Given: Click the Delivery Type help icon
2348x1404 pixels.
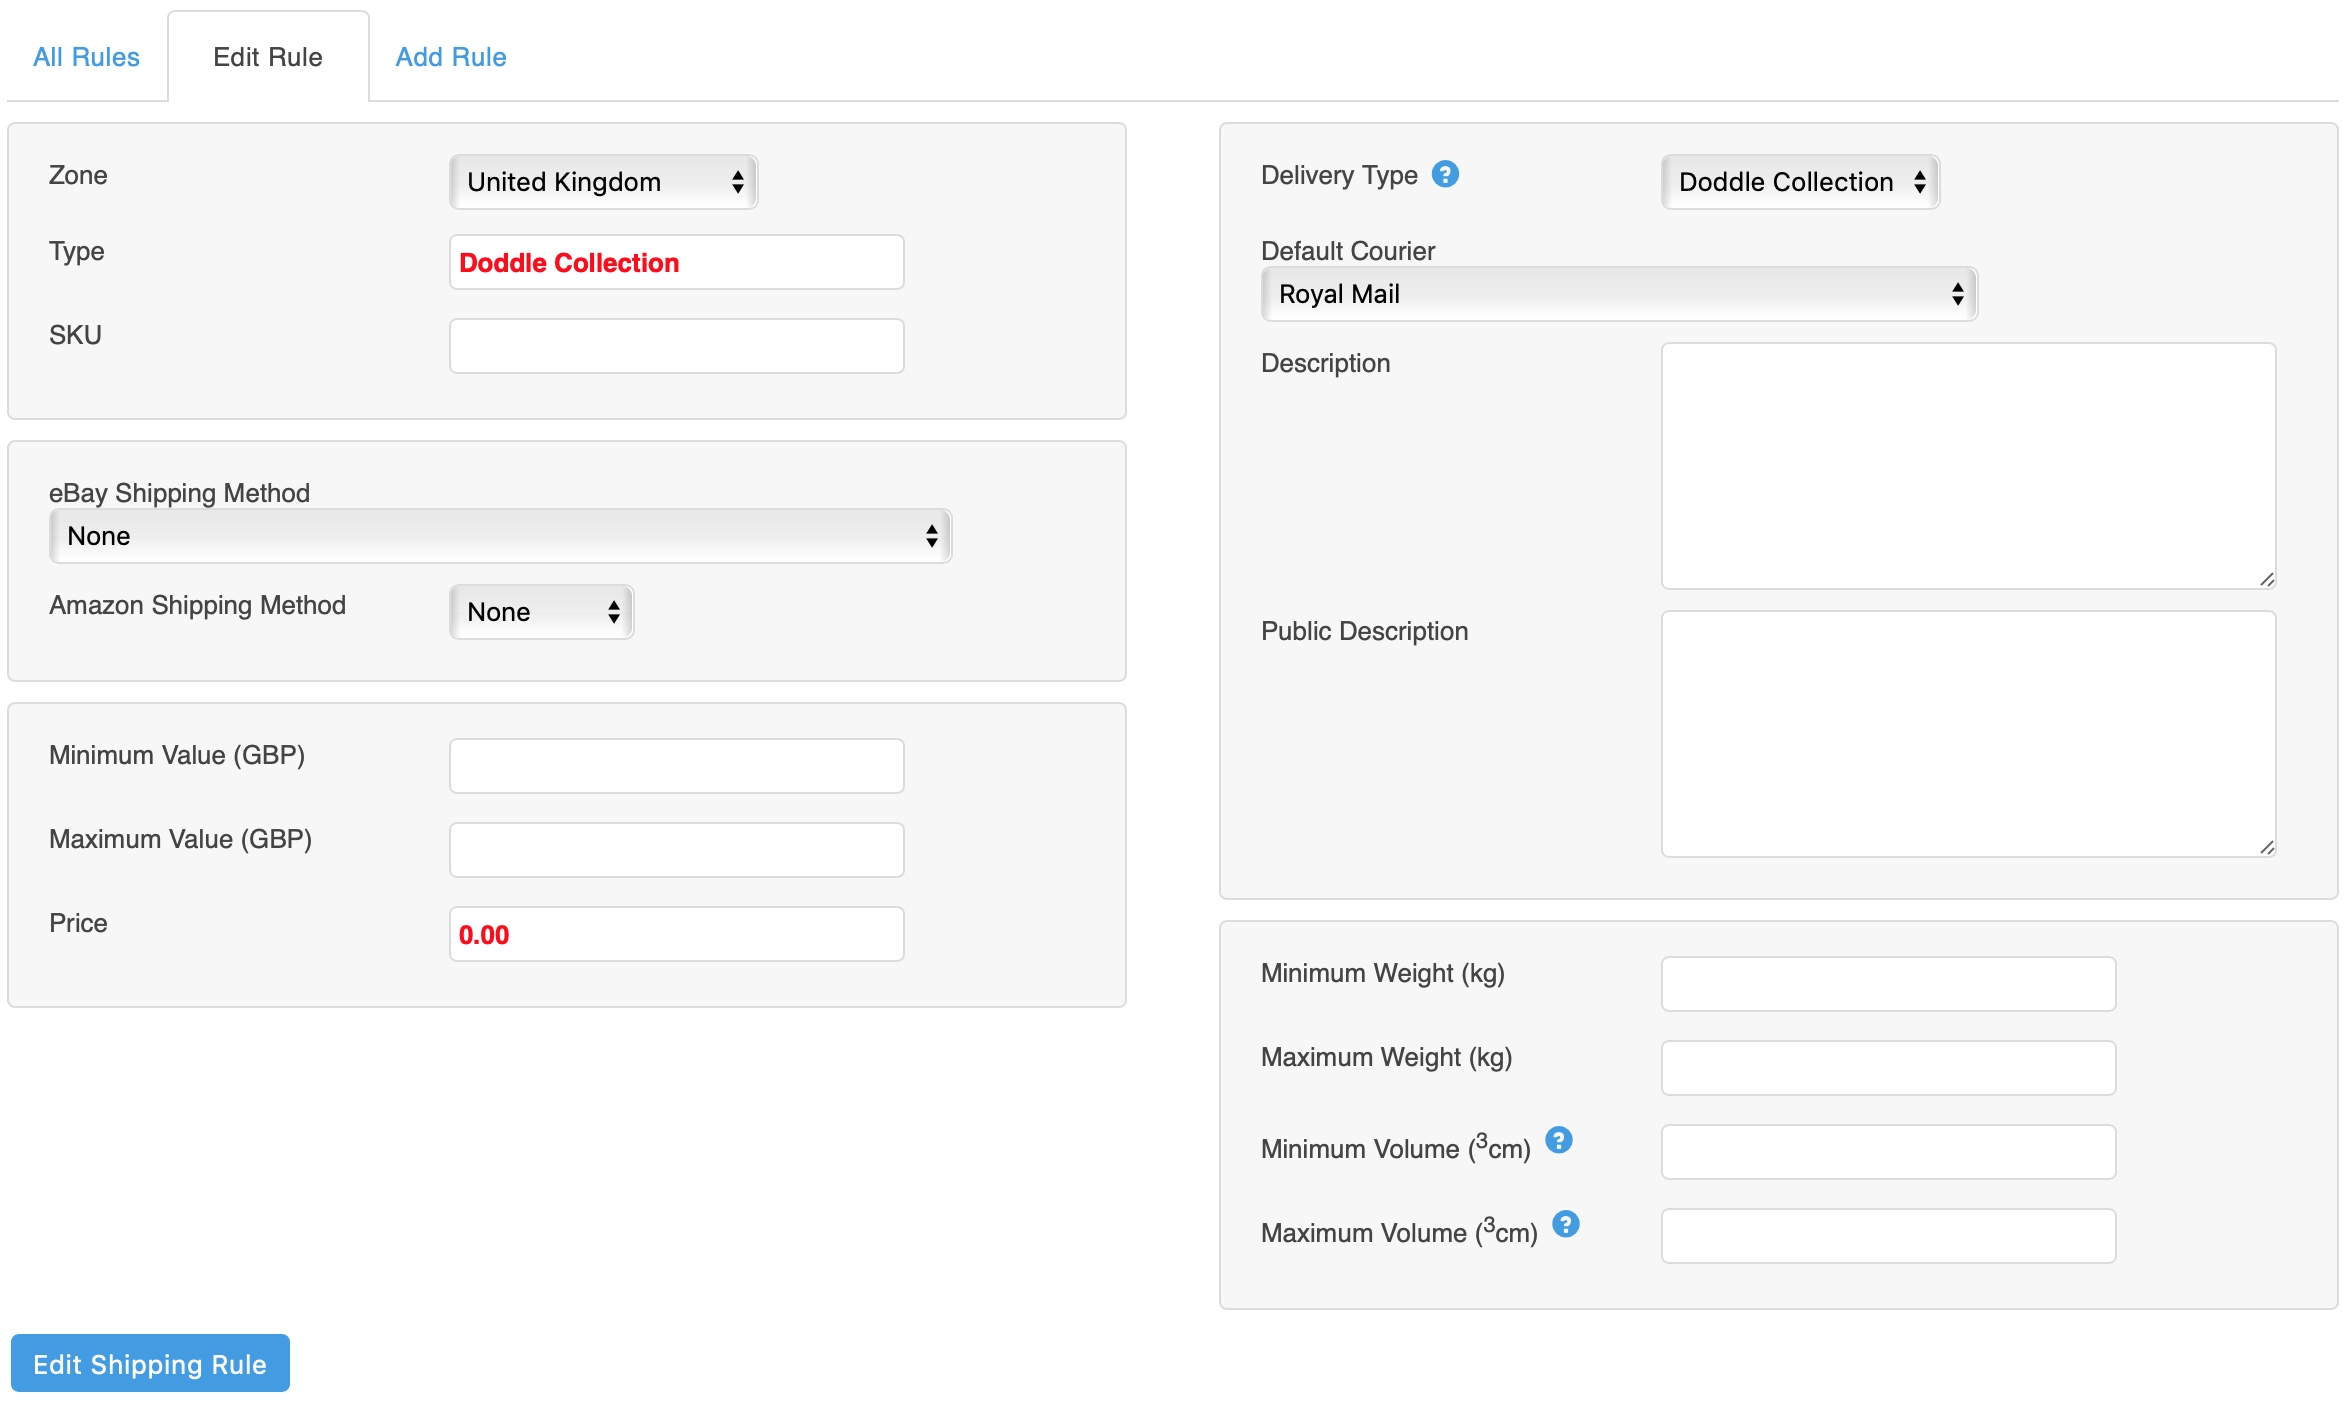Looking at the screenshot, I should 1445,175.
